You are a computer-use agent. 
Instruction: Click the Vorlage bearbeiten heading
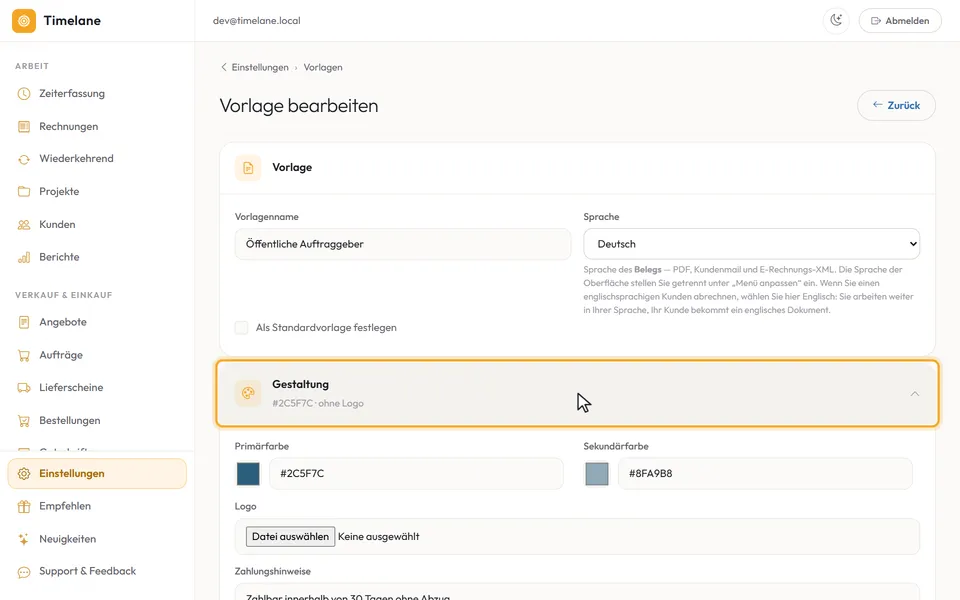coord(299,105)
